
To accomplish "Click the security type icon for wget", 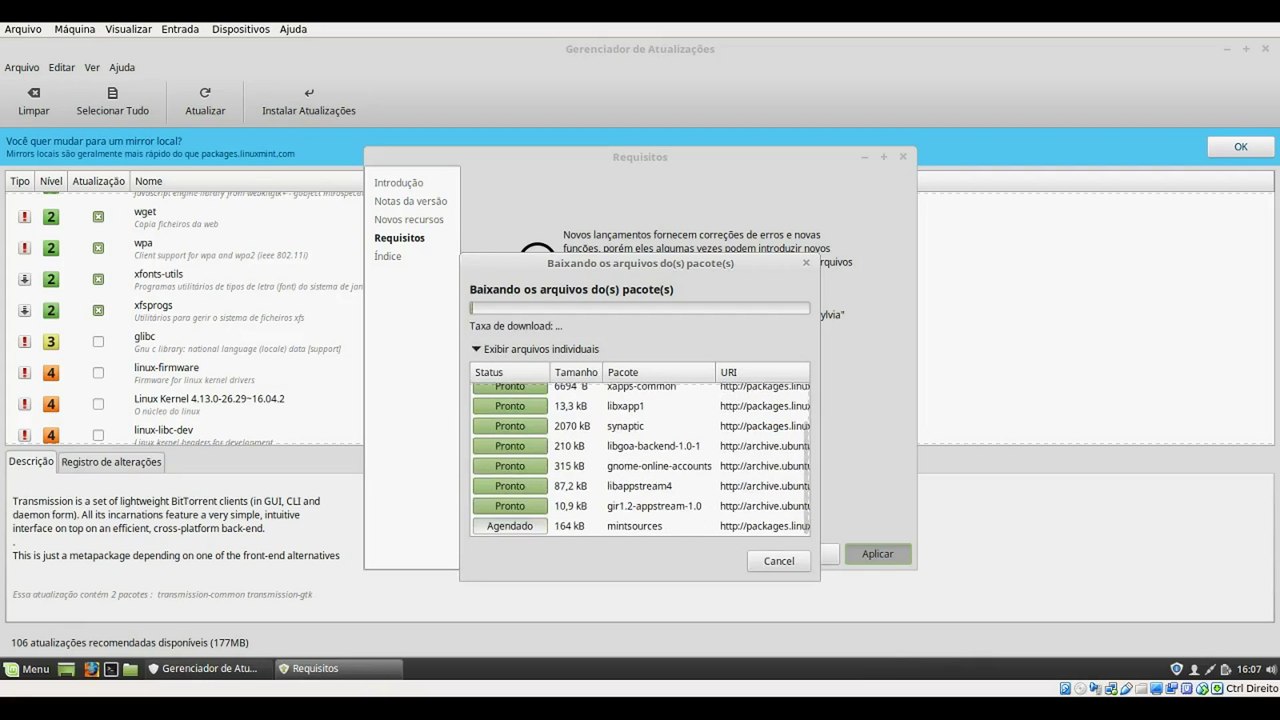I will pos(25,217).
